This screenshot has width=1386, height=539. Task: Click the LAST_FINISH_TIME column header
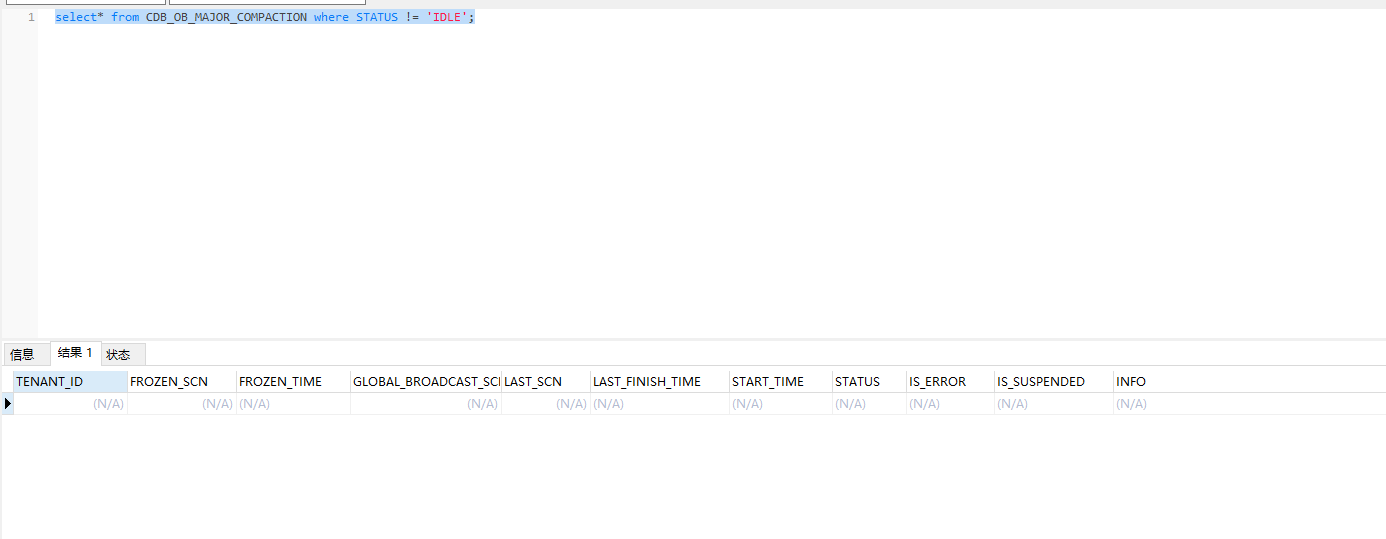tap(660, 381)
